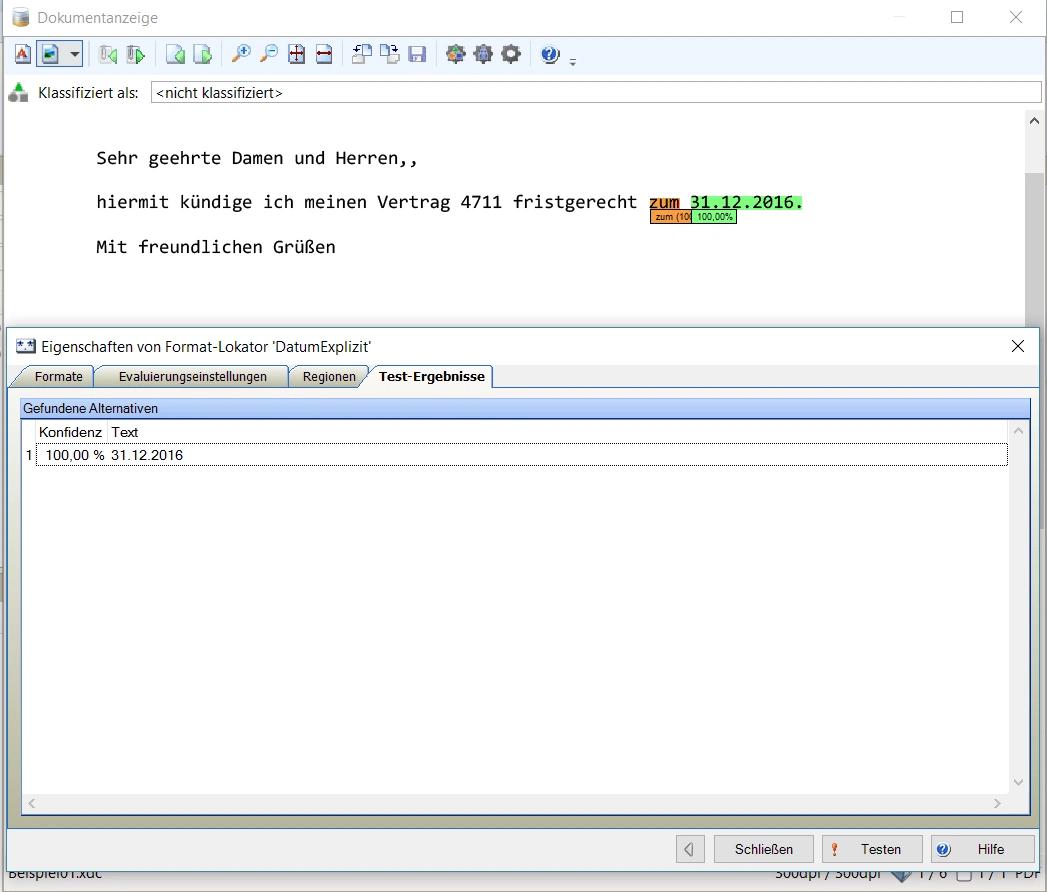
Task: Rotate the page left icon
Action: [x=362, y=54]
